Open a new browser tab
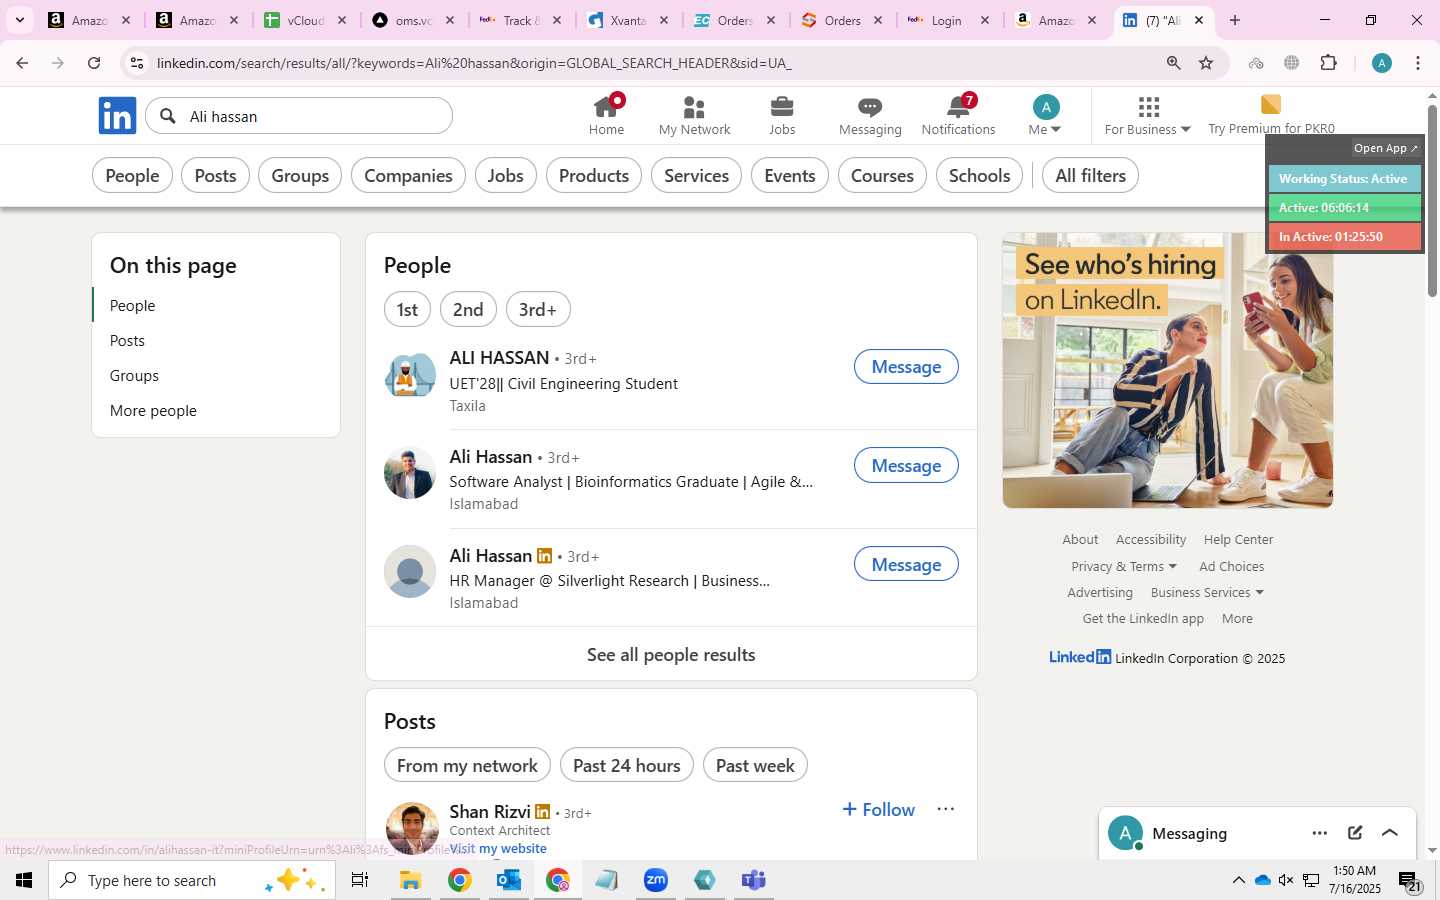The height and width of the screenshot is (900, 1440). pyautogui.click(x=1235, y=20)
